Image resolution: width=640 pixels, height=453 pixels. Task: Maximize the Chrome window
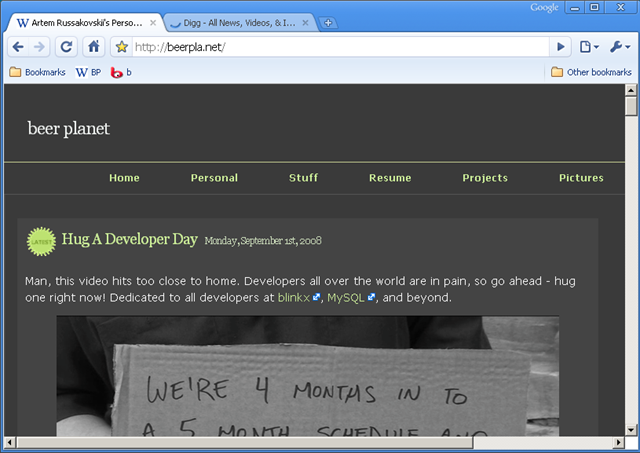[x=595, y=8]
